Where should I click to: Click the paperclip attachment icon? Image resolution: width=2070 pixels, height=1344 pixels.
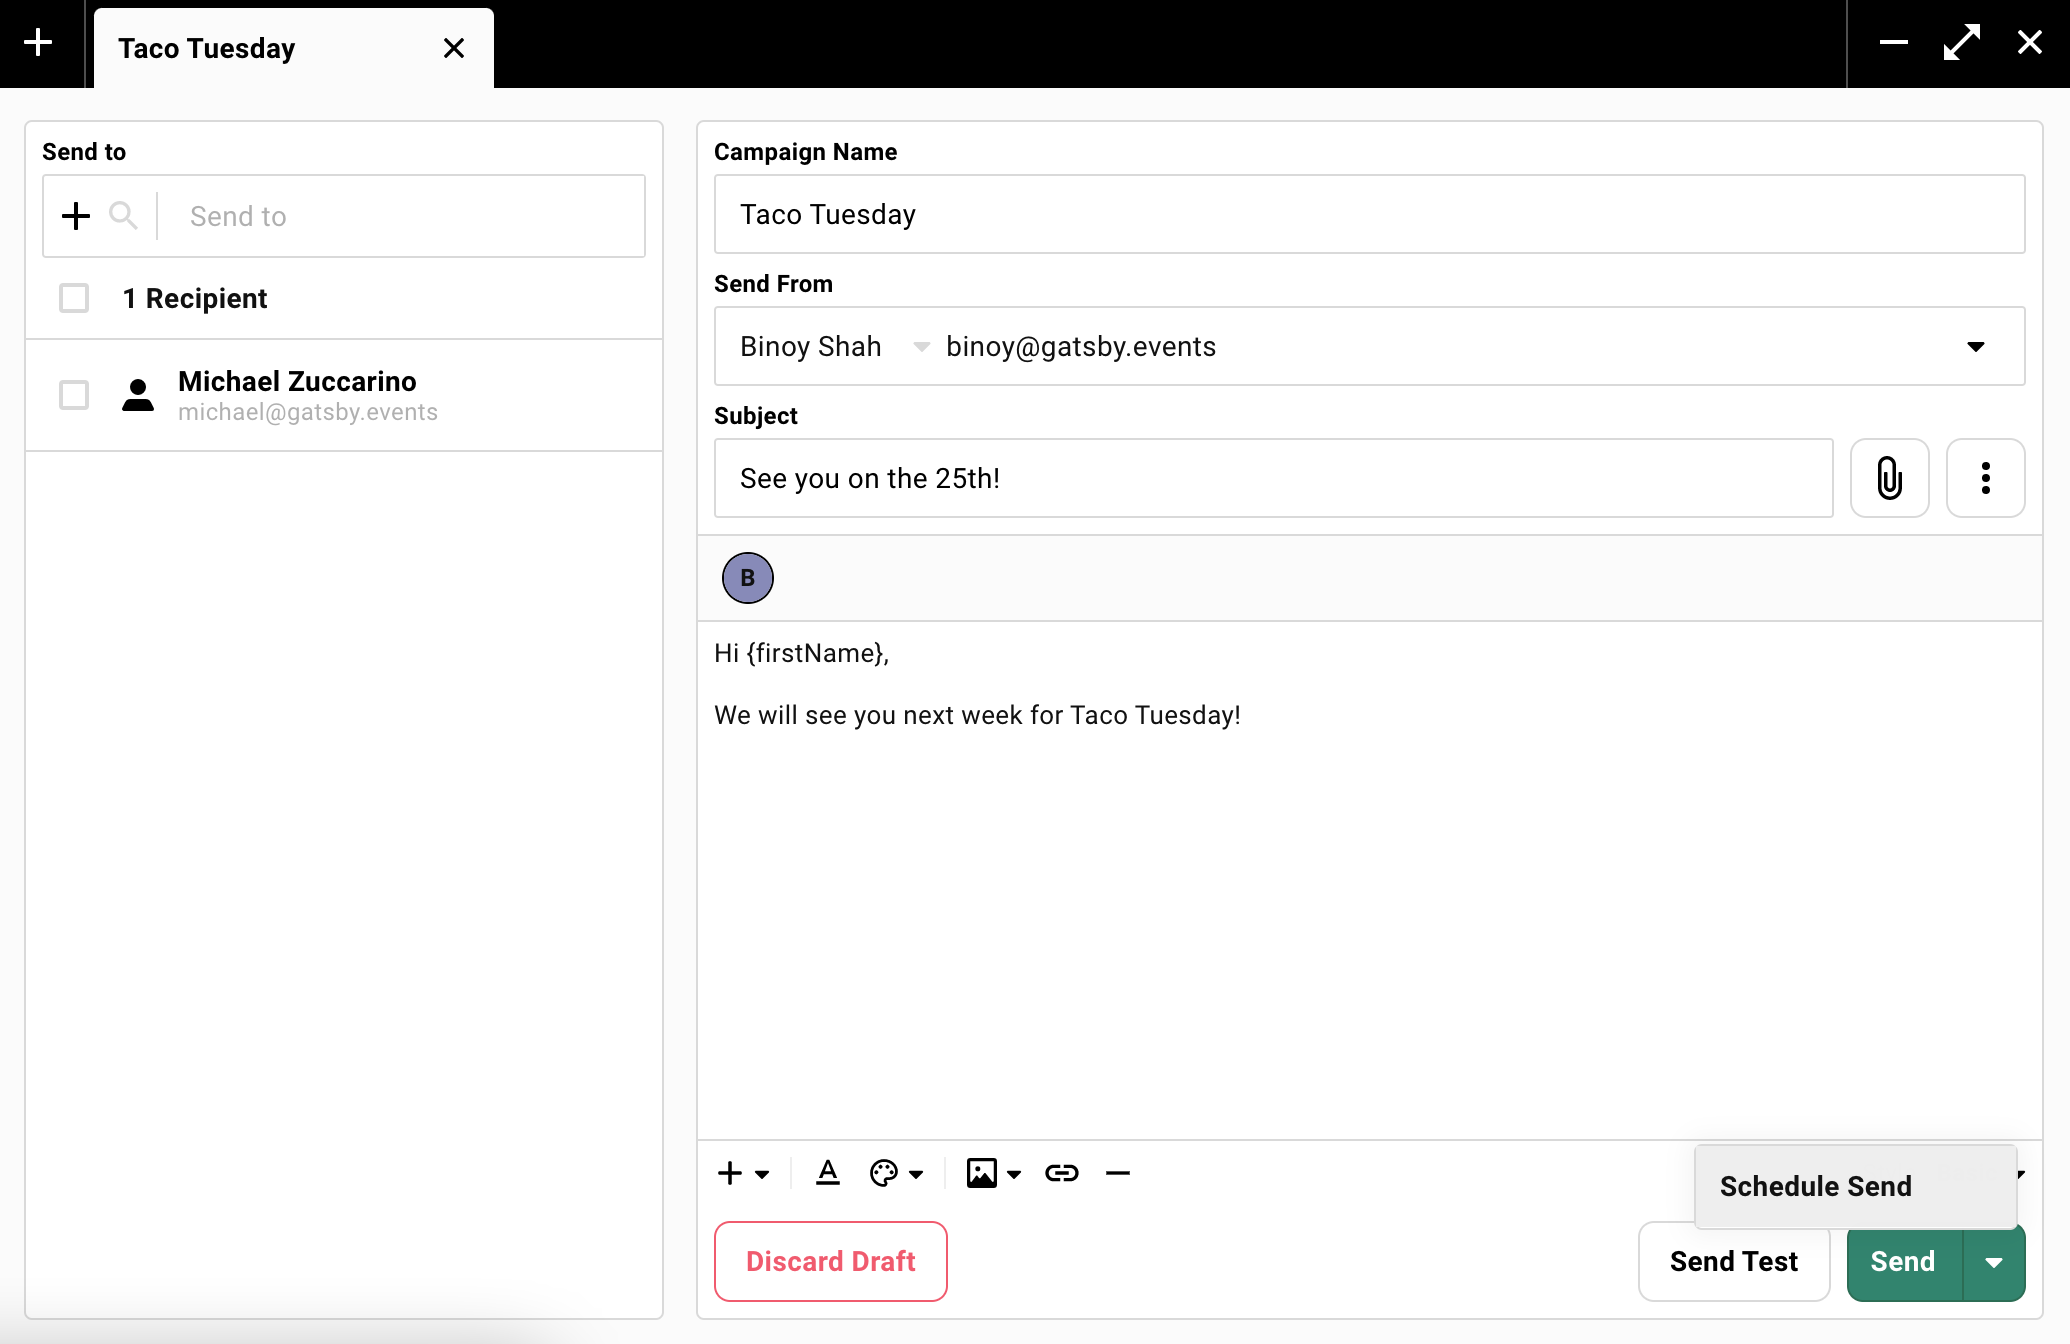pos(1889,478)
